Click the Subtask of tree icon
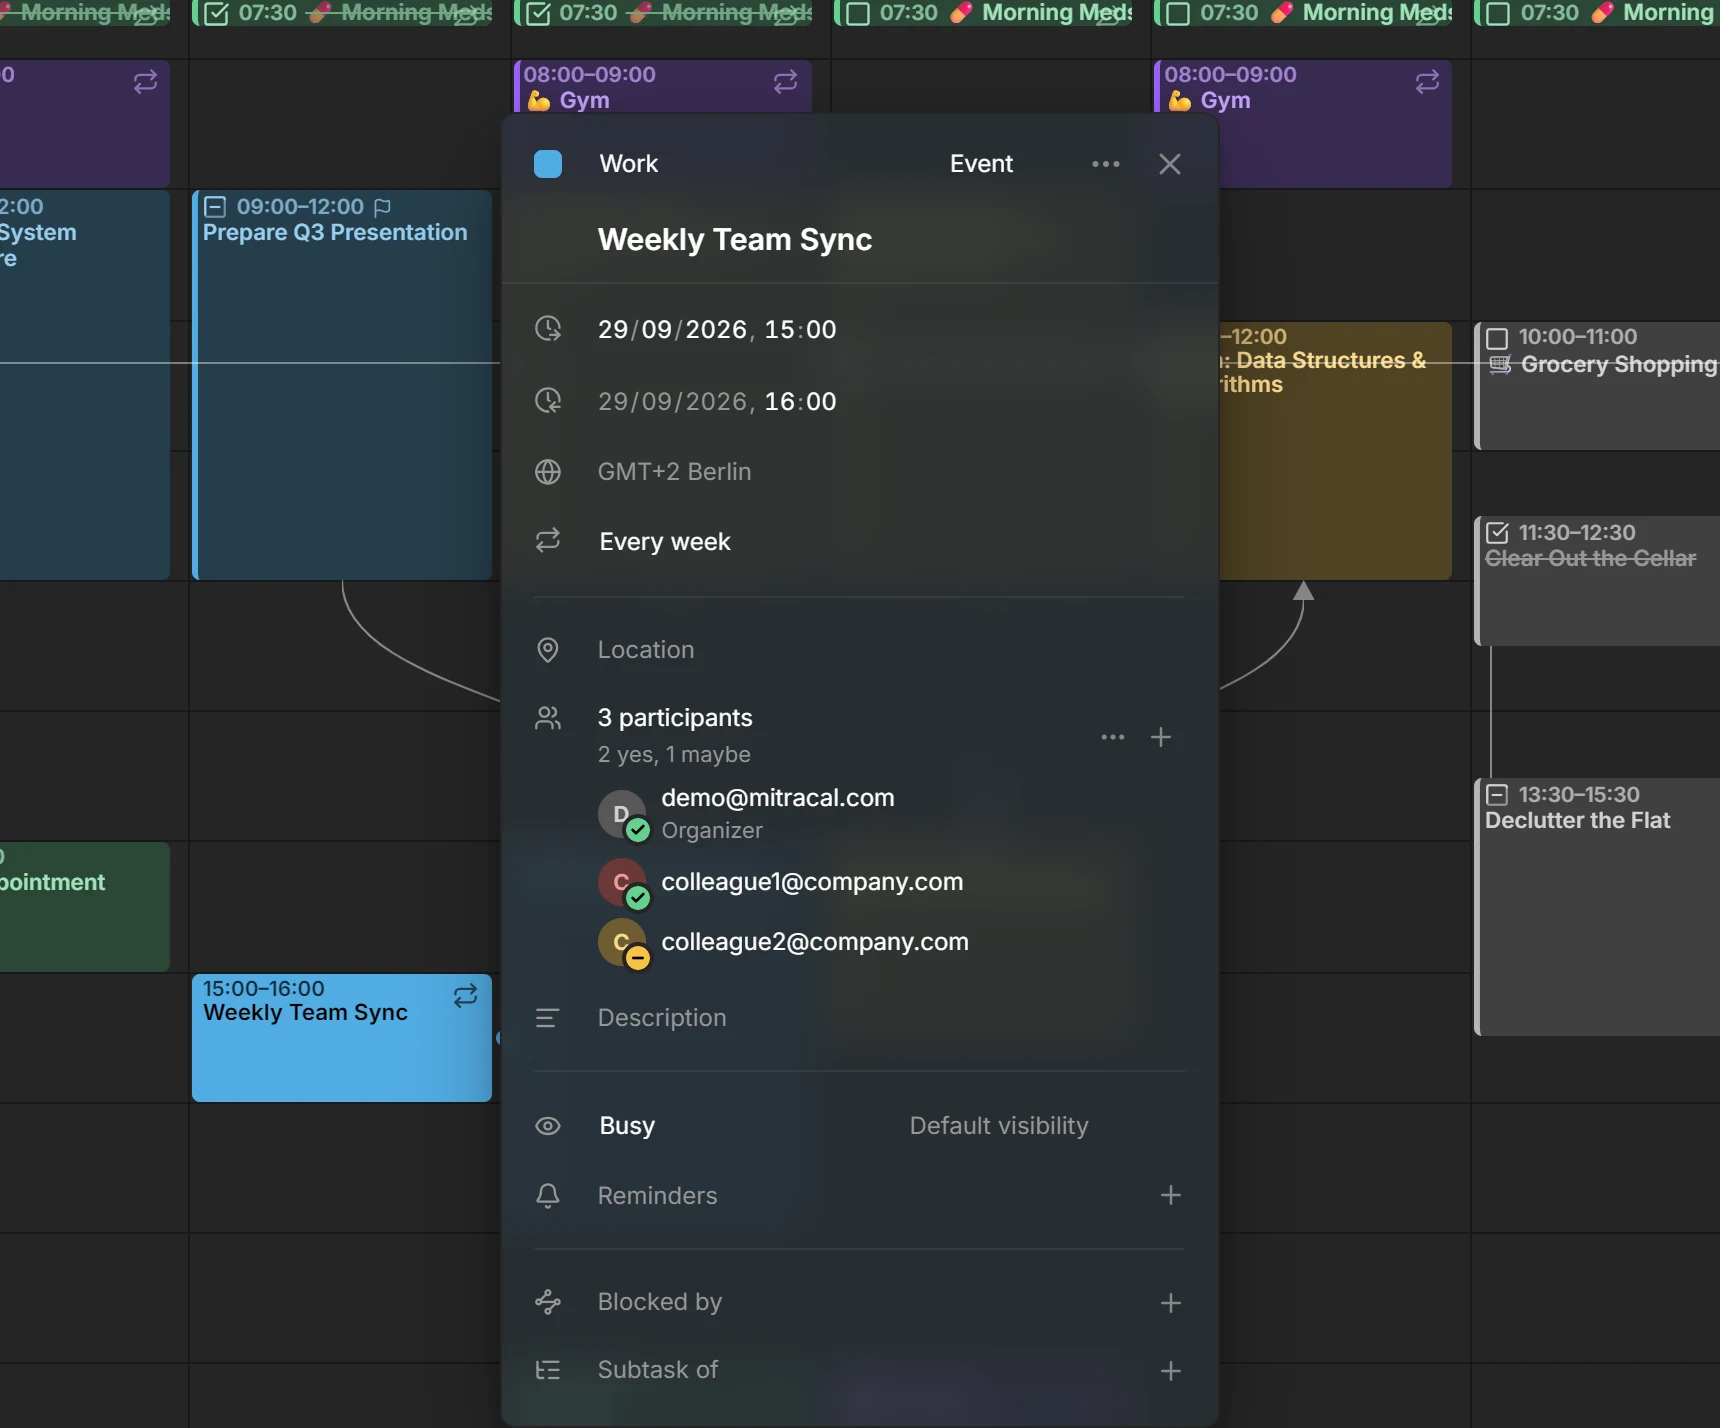Image resolution: width=1720 pixels, height=1428 pixels. [x=548, y=1370]
